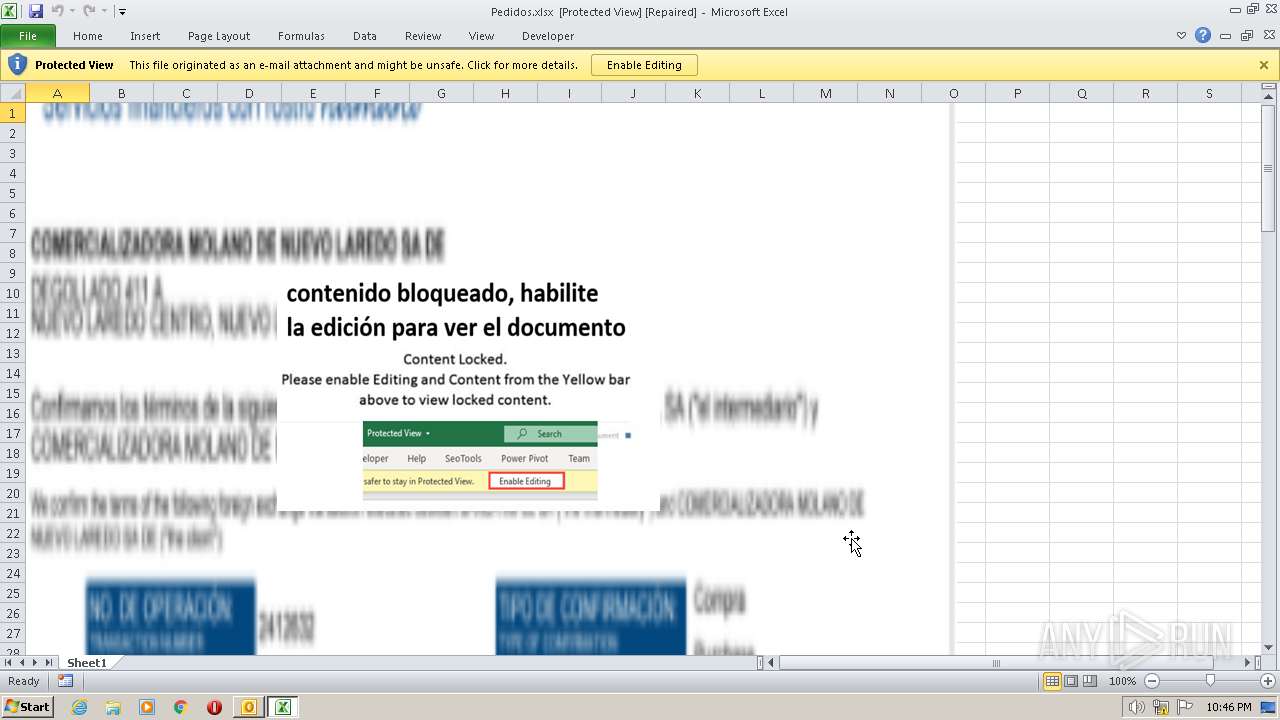
Task: Go to next sheet tab arrow
Action: (x=35, y=662)
